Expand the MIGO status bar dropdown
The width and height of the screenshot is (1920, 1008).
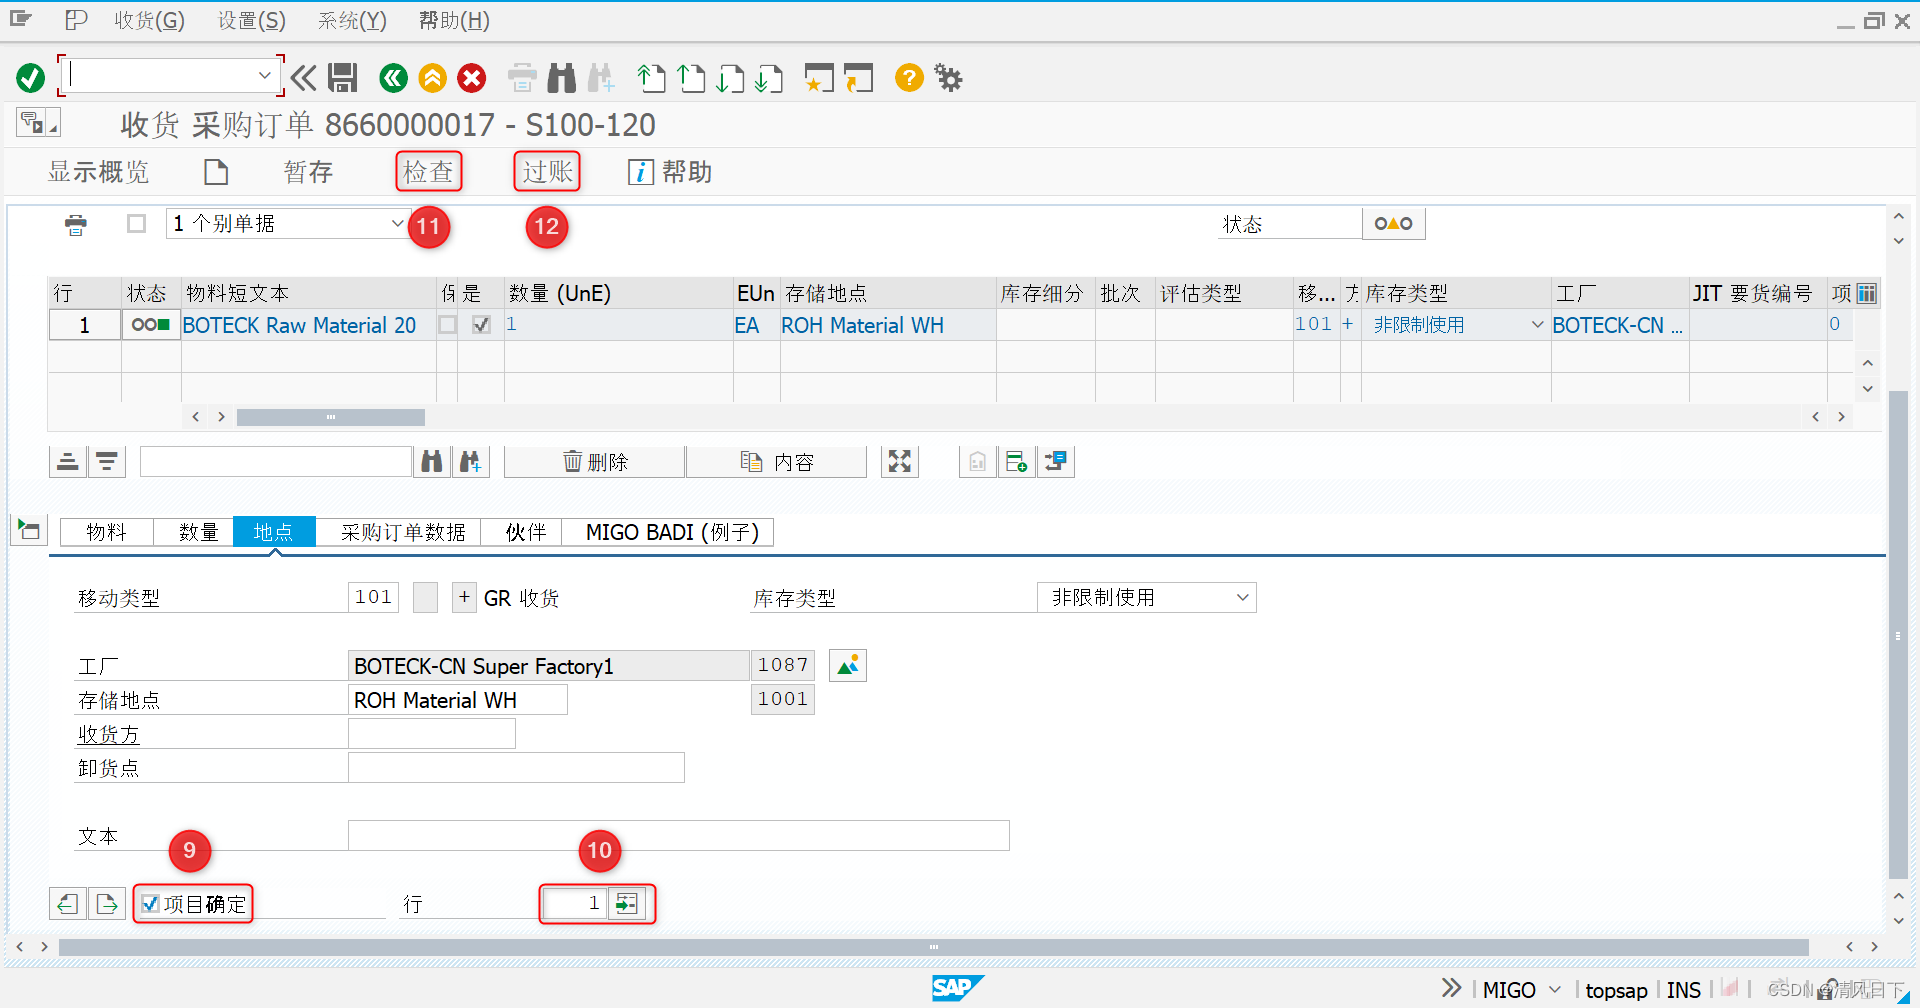coord(1555,990)
